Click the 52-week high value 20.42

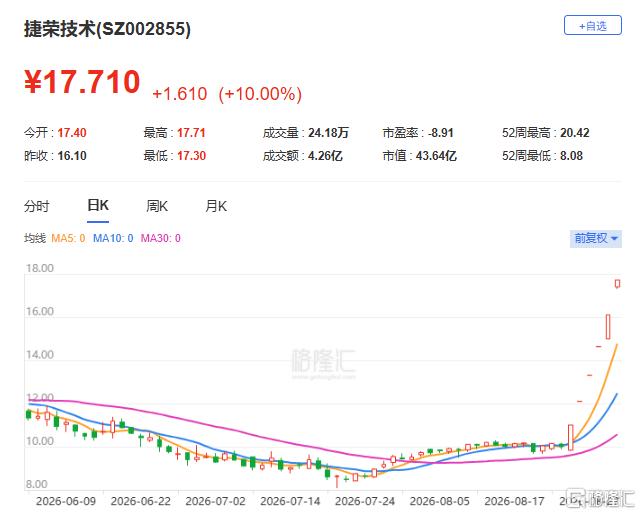[575, 133]
